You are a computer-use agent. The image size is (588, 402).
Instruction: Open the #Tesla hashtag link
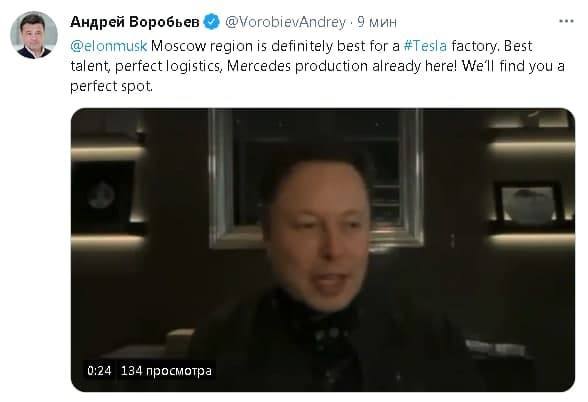tap(425, 46)
